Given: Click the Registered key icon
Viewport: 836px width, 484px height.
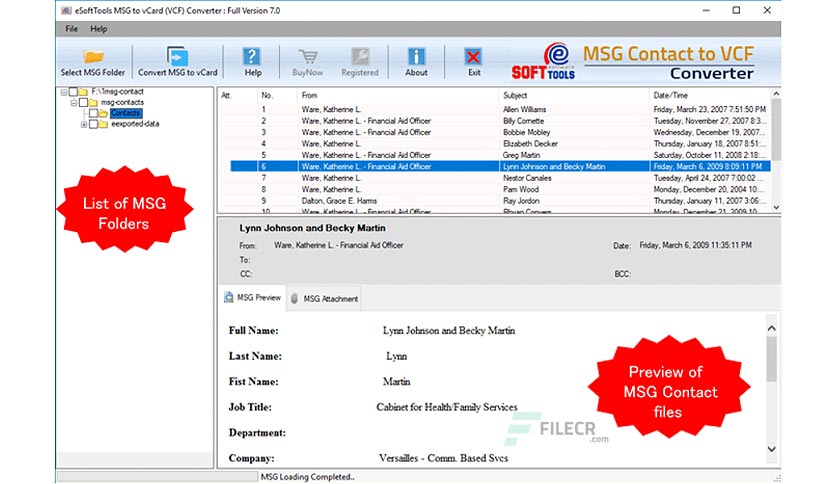Looking at the screenshot, I should (360, 56).
